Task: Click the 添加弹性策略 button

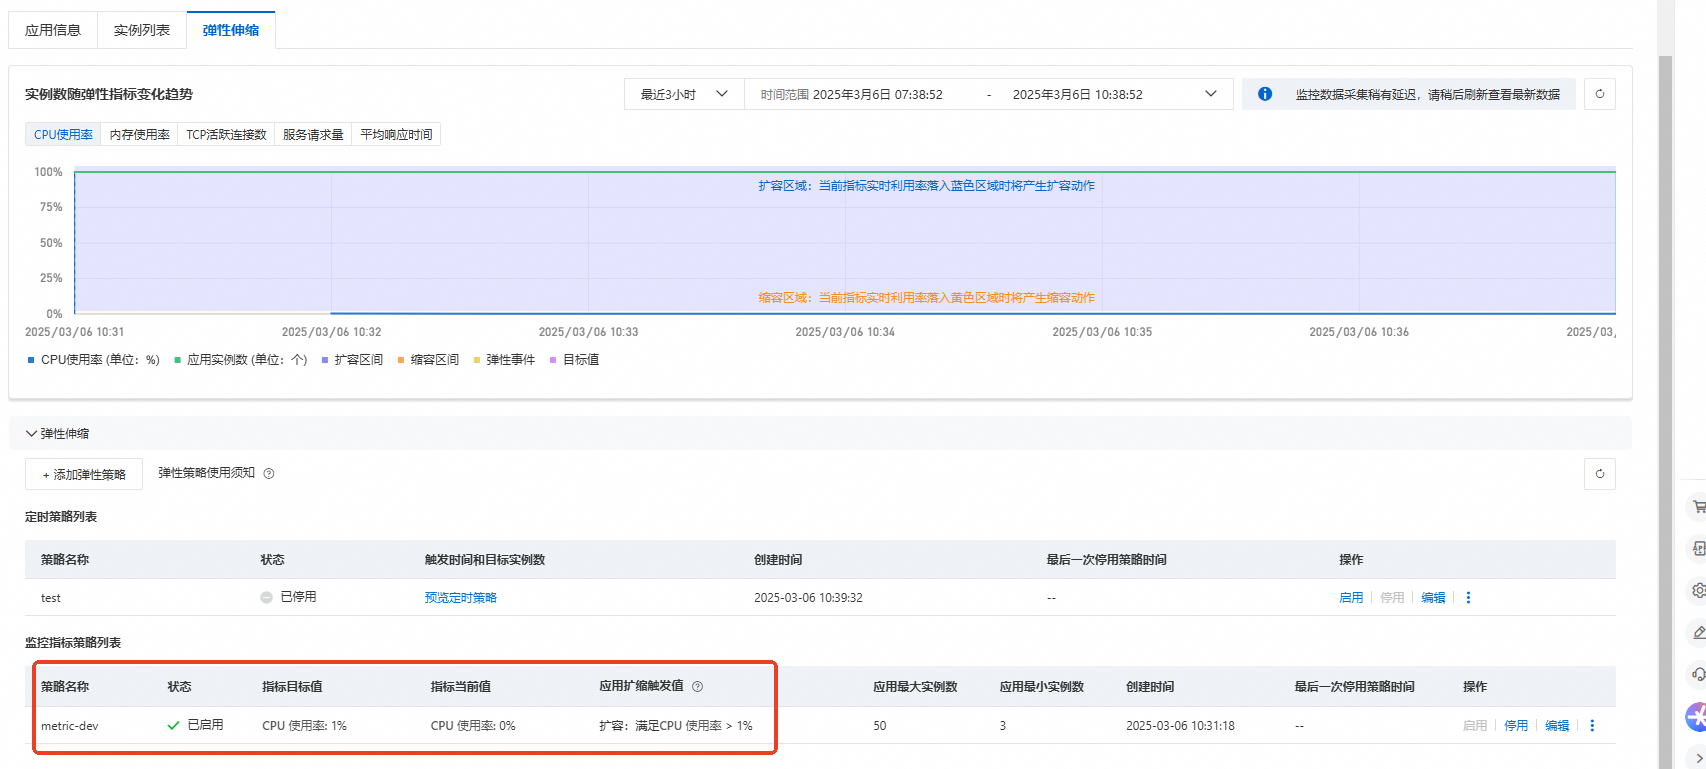Action: click(x=84, y=474)
